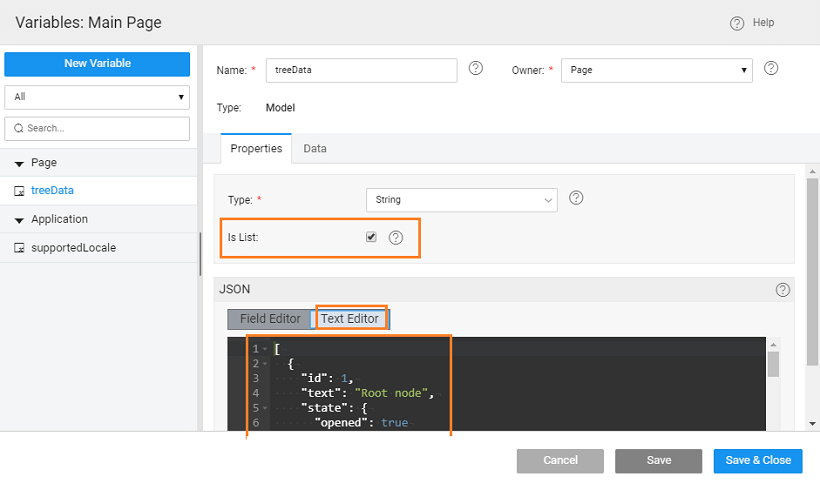The height and width of the screenshot is (490, 820).
Task: Click the Save & Close button
Action: pyautogui.click(x=758, y=460)
